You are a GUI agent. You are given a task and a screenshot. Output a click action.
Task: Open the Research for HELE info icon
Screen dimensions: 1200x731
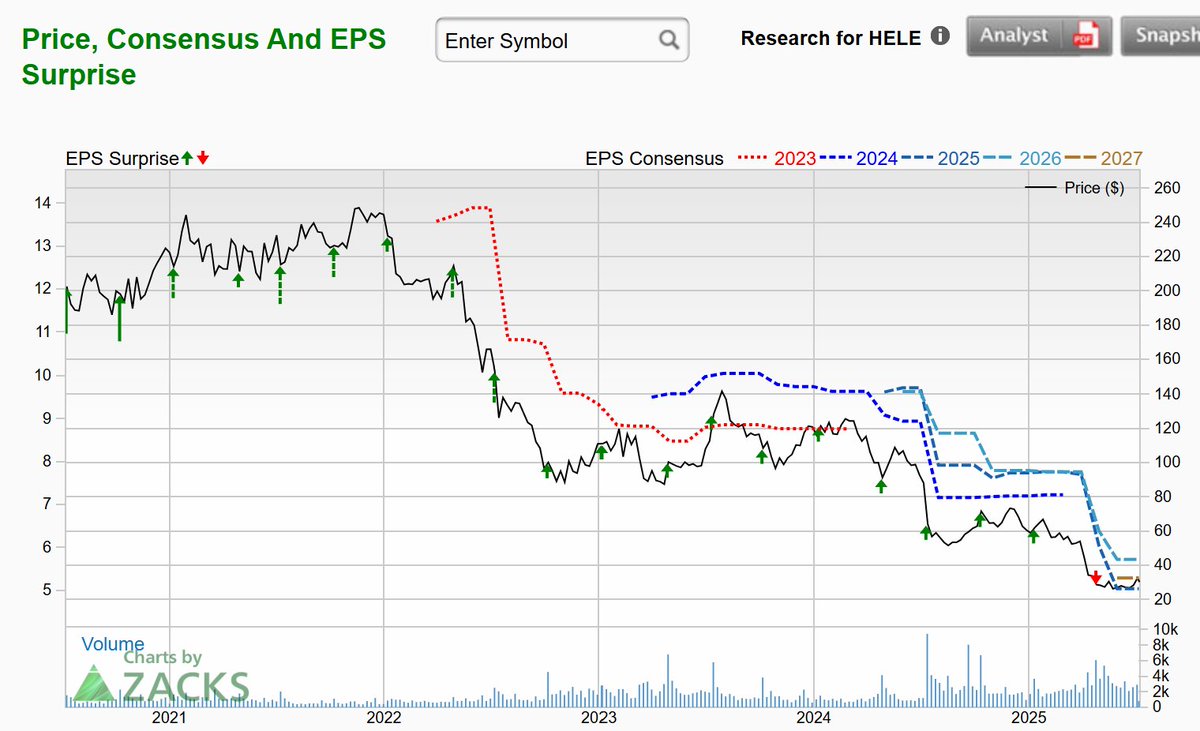(940, 37)
